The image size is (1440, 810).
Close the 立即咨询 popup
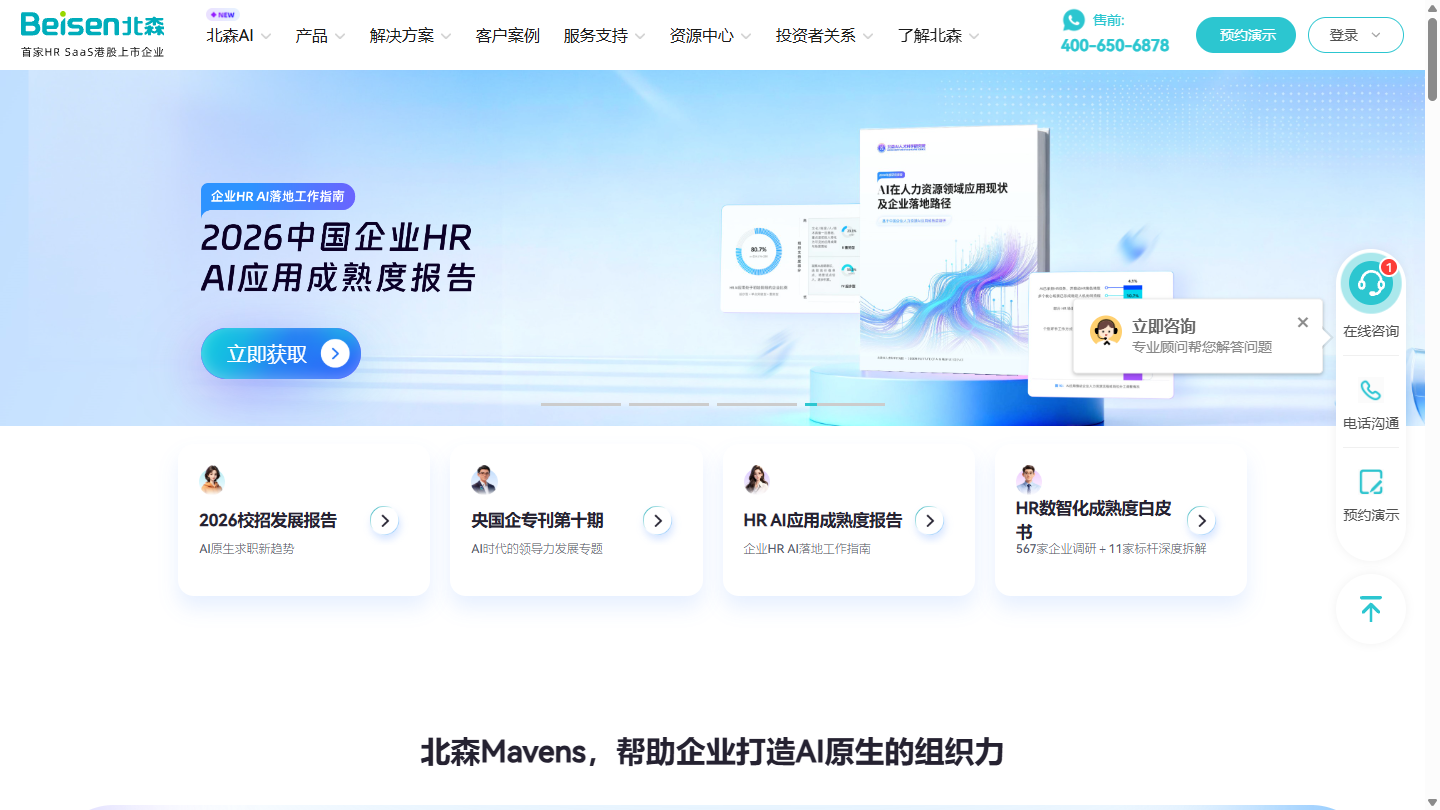(x=1302, y=322)
